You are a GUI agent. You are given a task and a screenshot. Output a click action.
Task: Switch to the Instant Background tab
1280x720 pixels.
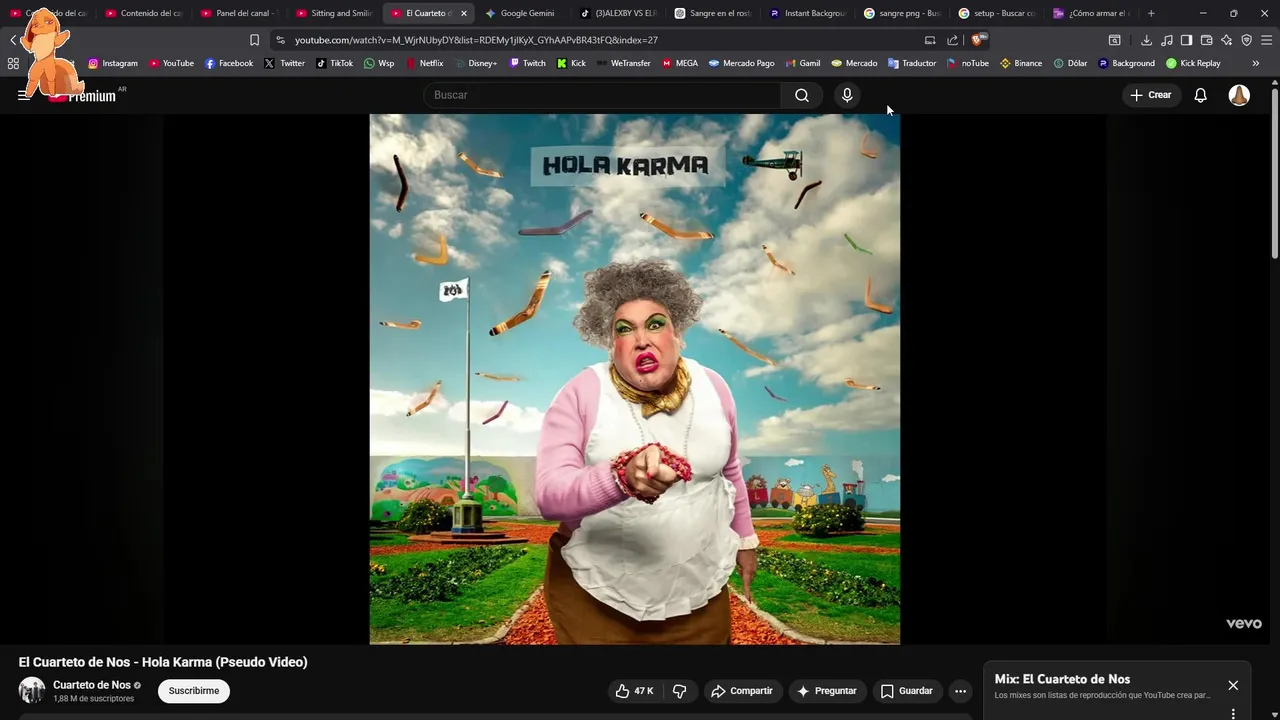click(x=807, y=13)
